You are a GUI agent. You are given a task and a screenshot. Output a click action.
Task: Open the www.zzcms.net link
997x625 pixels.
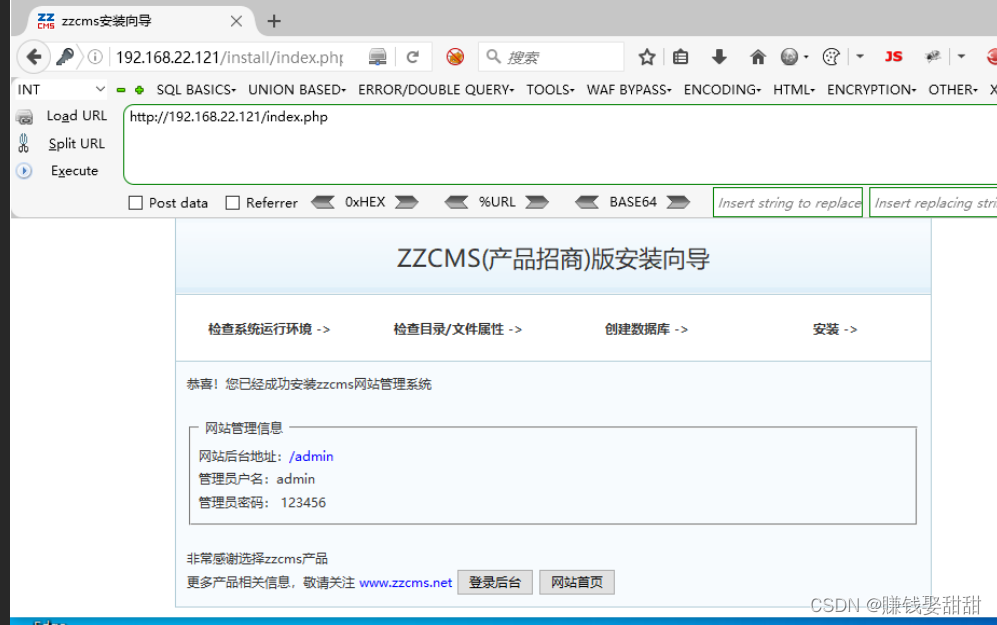[406, 582]
